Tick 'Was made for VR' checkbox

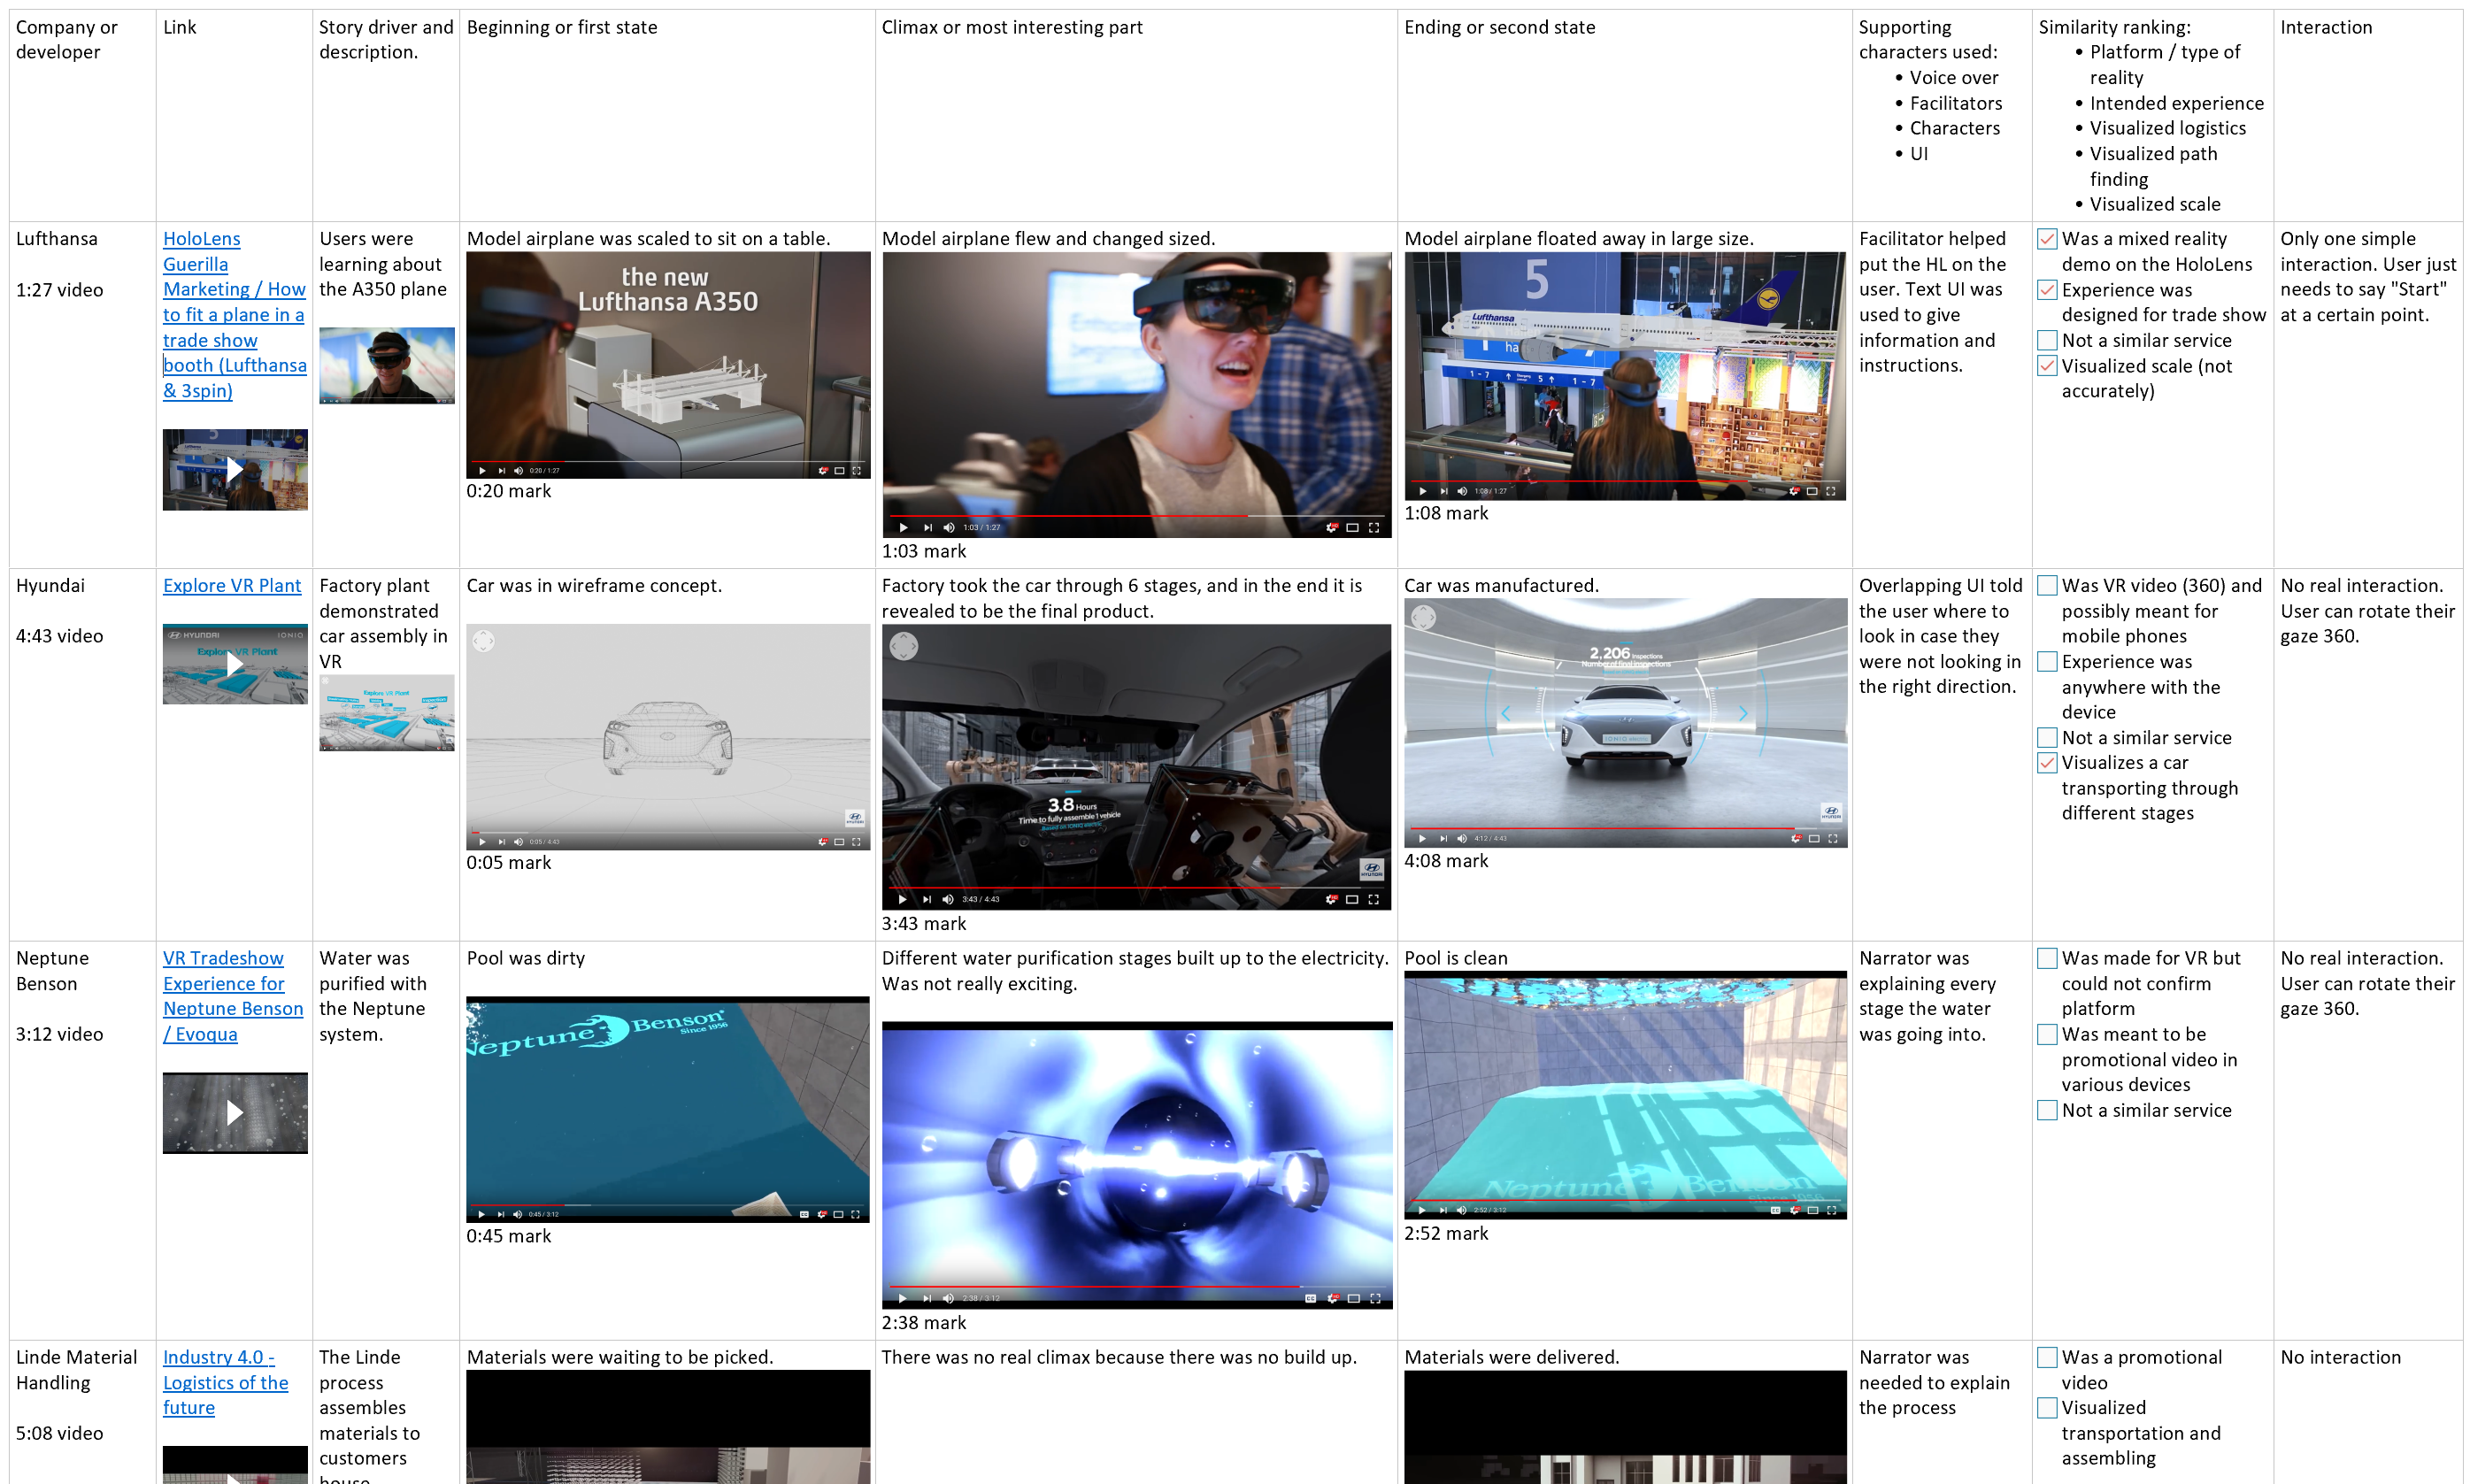point(2047,958)
